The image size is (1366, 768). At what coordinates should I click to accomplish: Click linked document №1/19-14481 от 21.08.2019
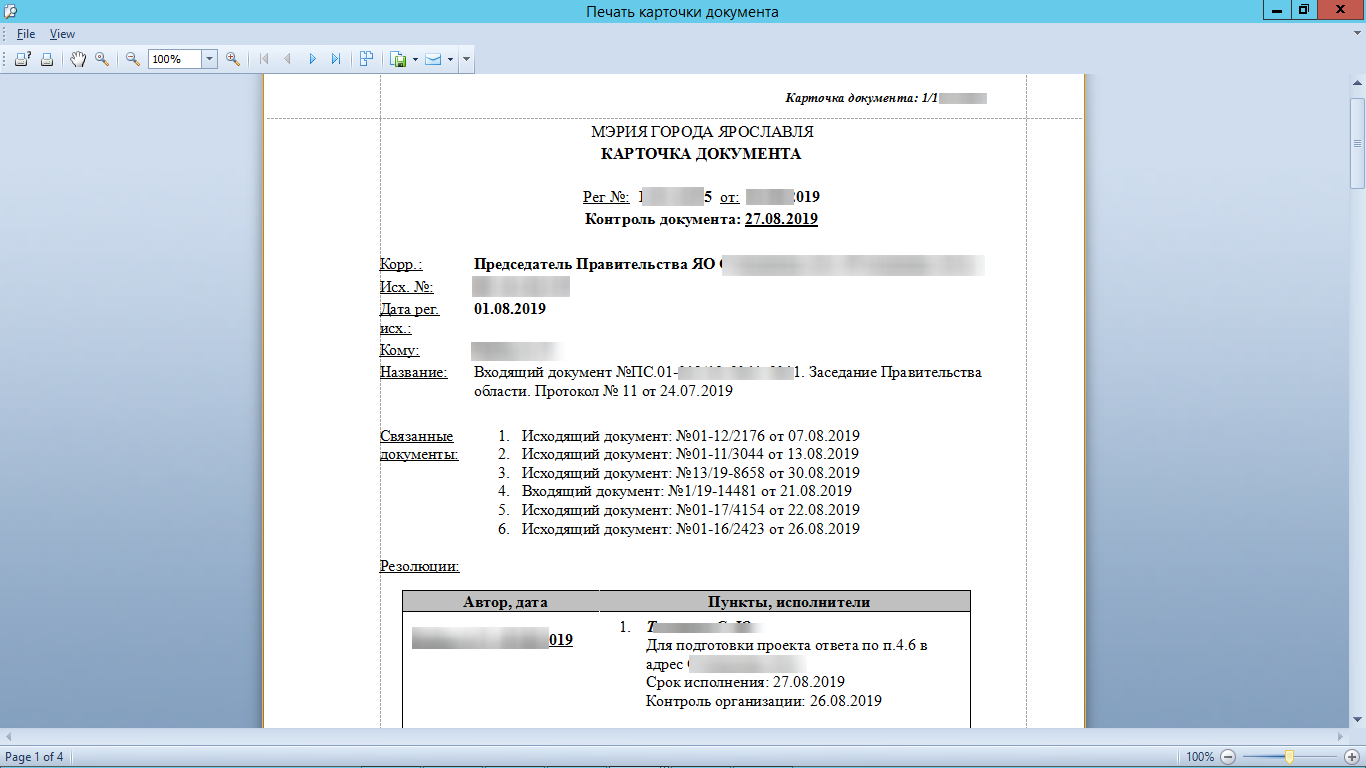pyautogui.click(x=686, y=491)
